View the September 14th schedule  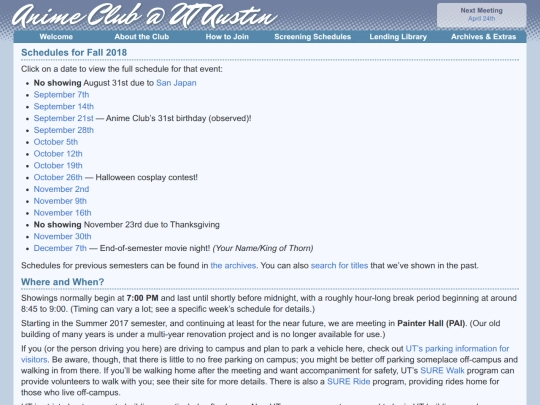64,106
